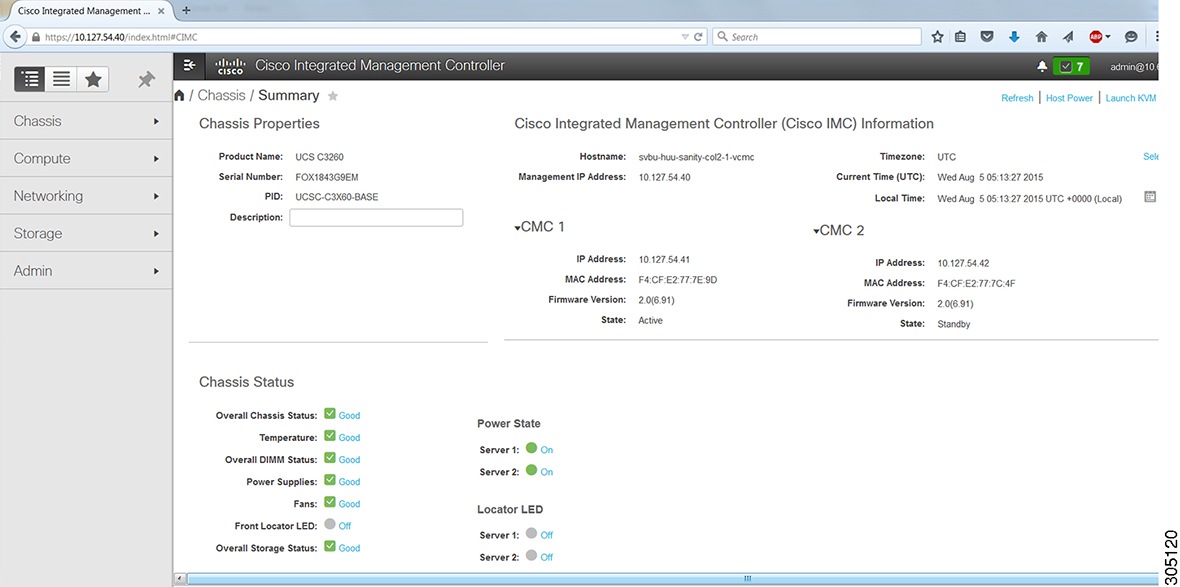The image size is (1180, 587).
Task: Select the list view icon in sidebar
Action: tap(61, 78)
